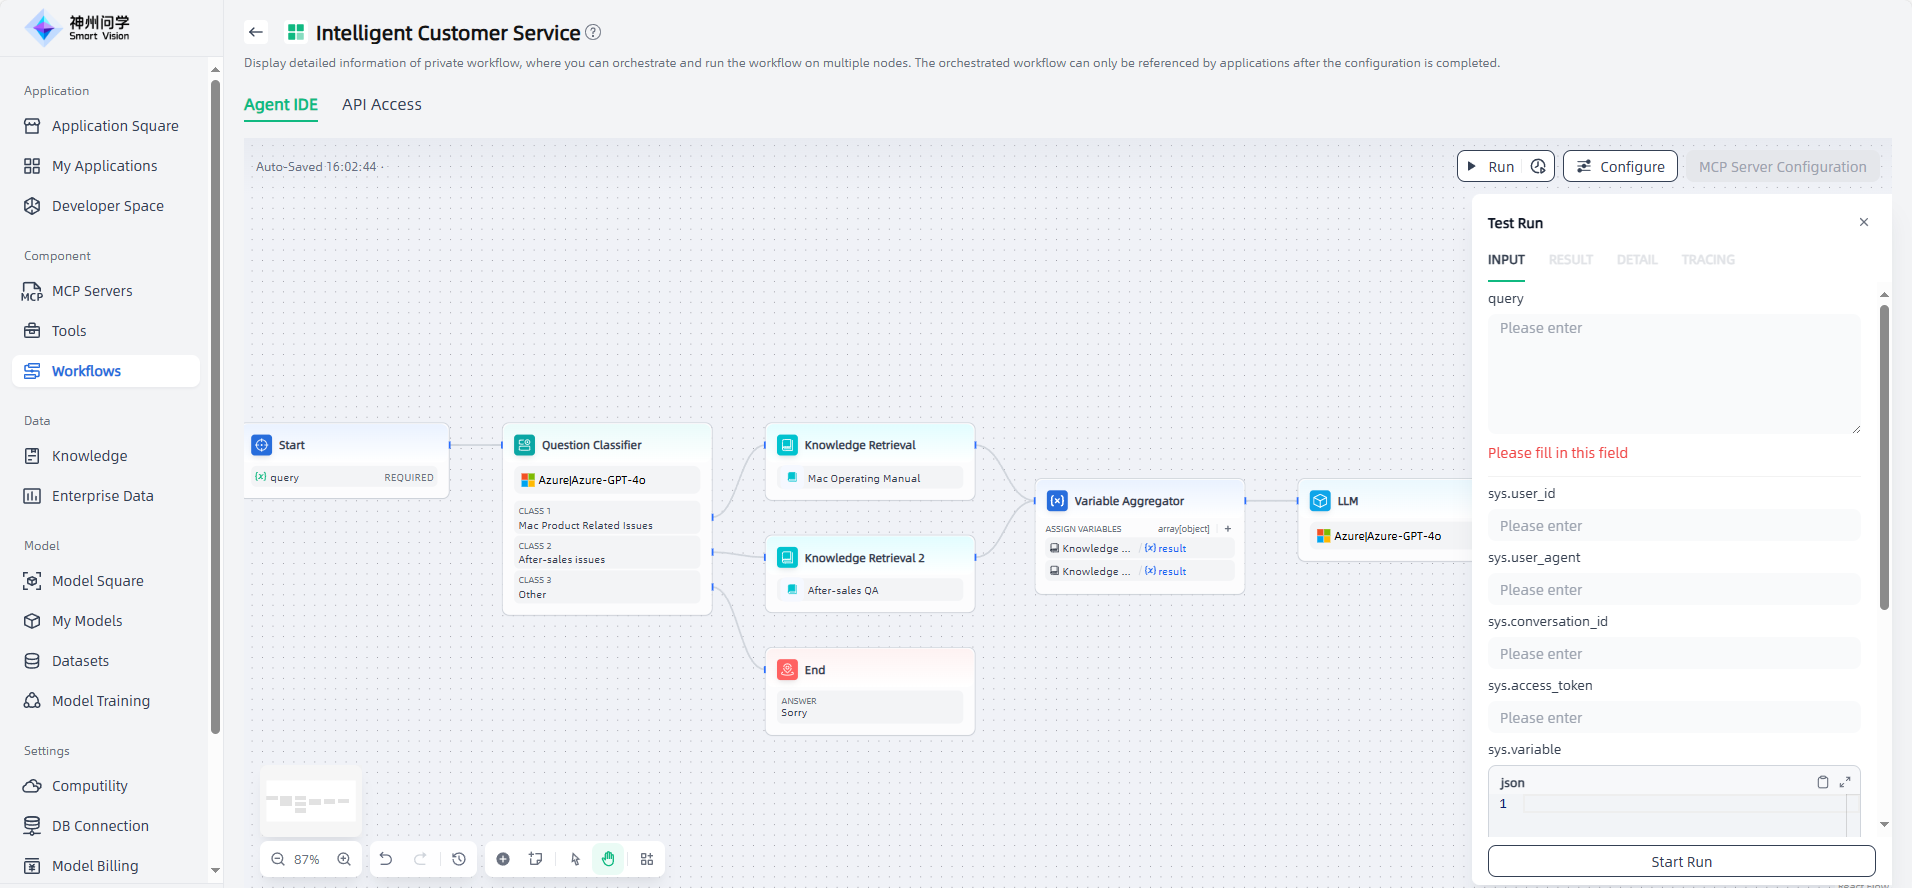This screenshot has height=888, width=1912.
Task: Click the zoom out magnifier icon
Action: (x=278, y=859)
